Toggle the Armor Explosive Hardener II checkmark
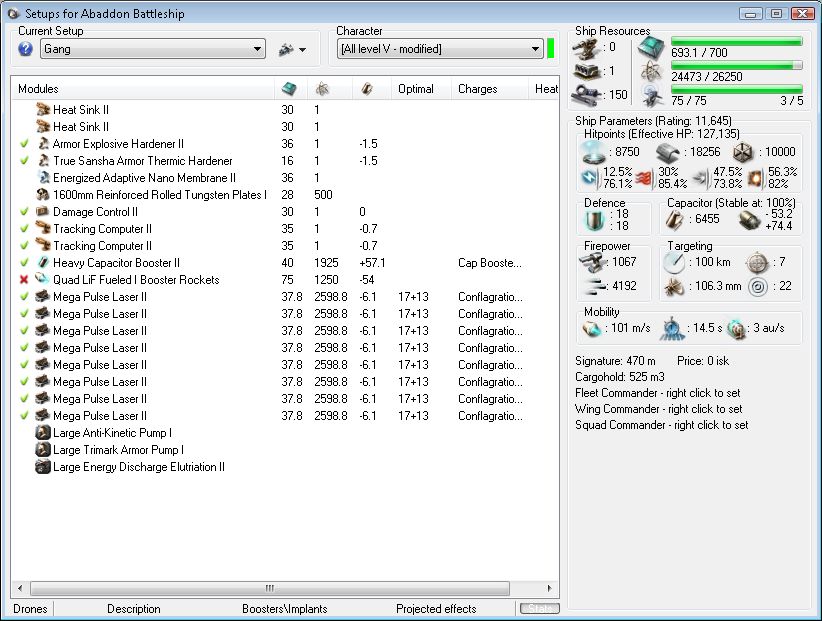The width and height of the screenshot is (822, 621). point(24,144)
